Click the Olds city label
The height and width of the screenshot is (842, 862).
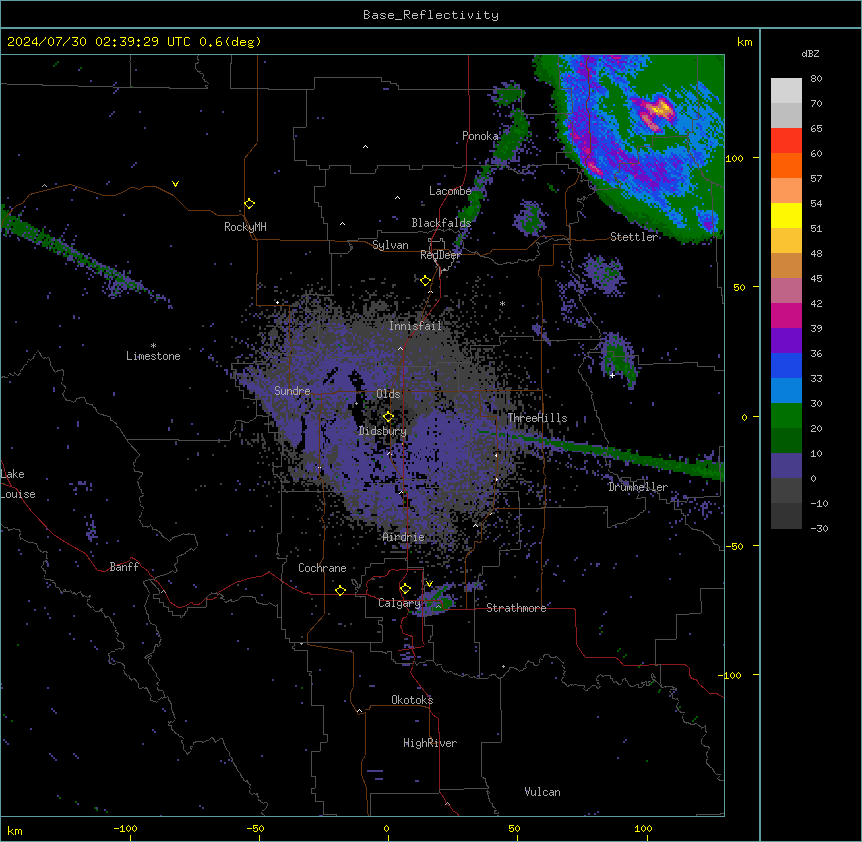pos(388,394)
